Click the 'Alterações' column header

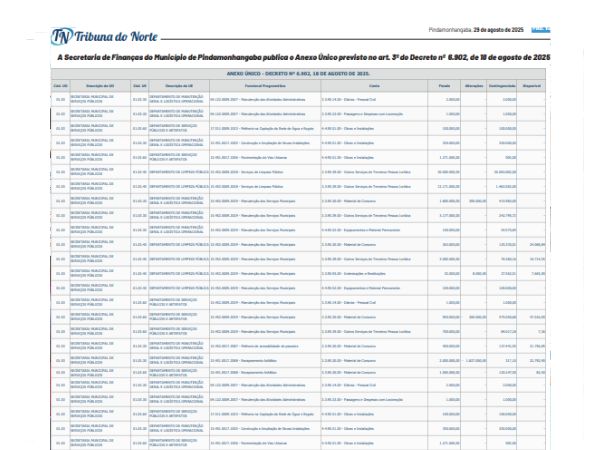coord(474,86)
